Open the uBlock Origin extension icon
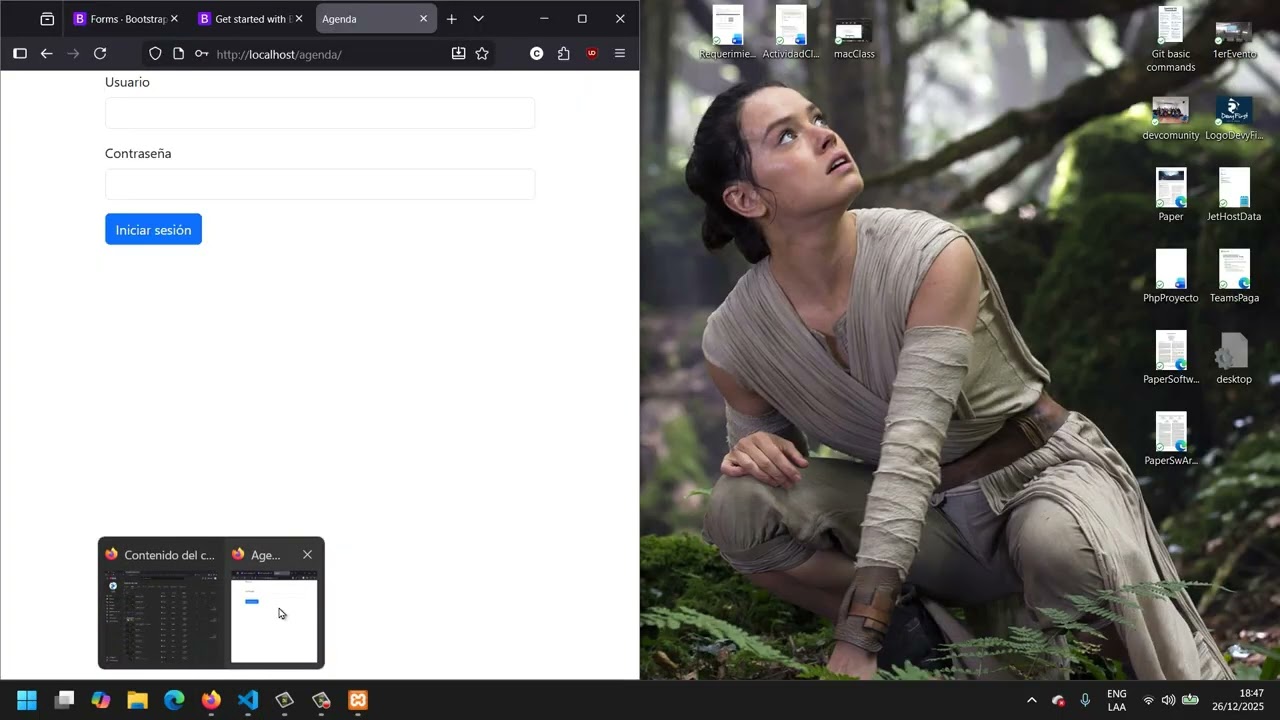The width and height of the screenshot is (1280, 720). (592, 54)
